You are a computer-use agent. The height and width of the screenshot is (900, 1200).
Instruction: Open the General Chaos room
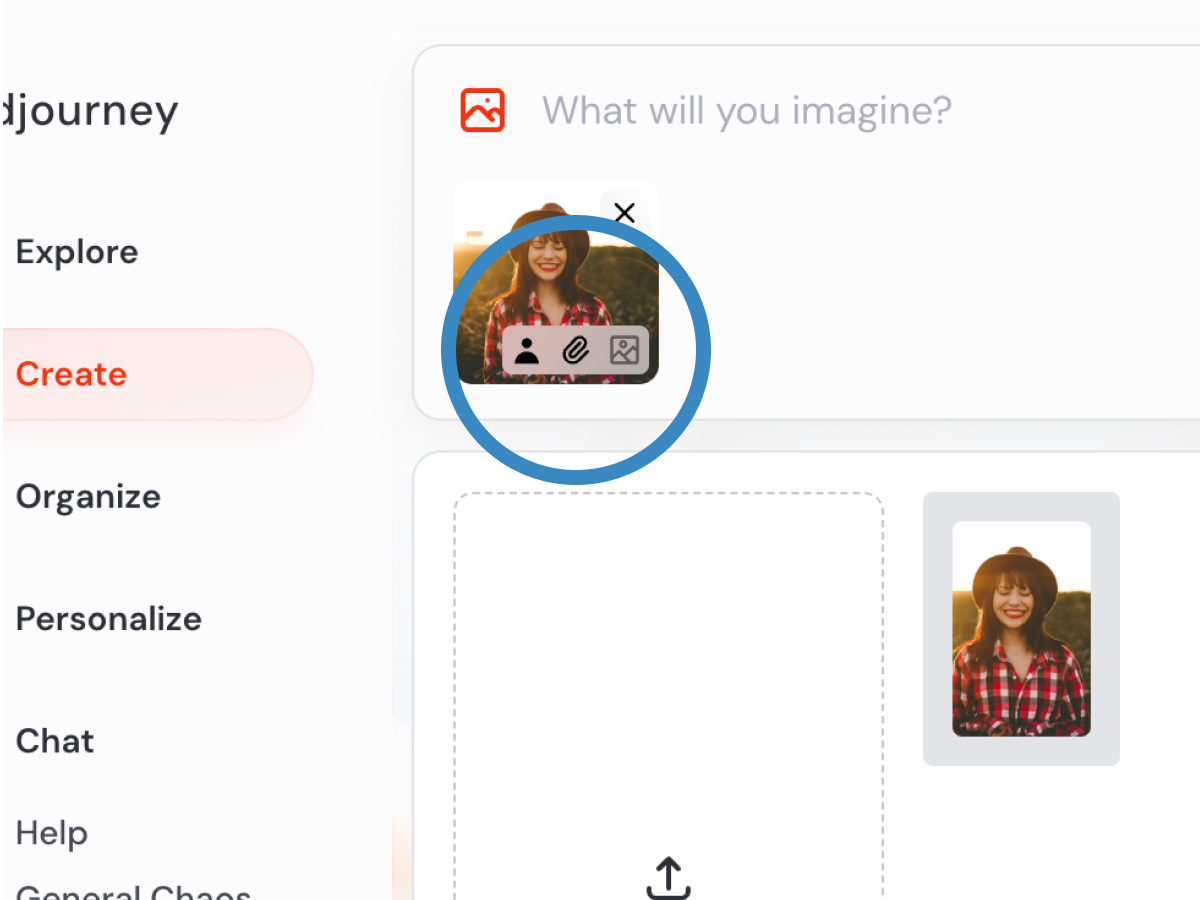(134, 890)
